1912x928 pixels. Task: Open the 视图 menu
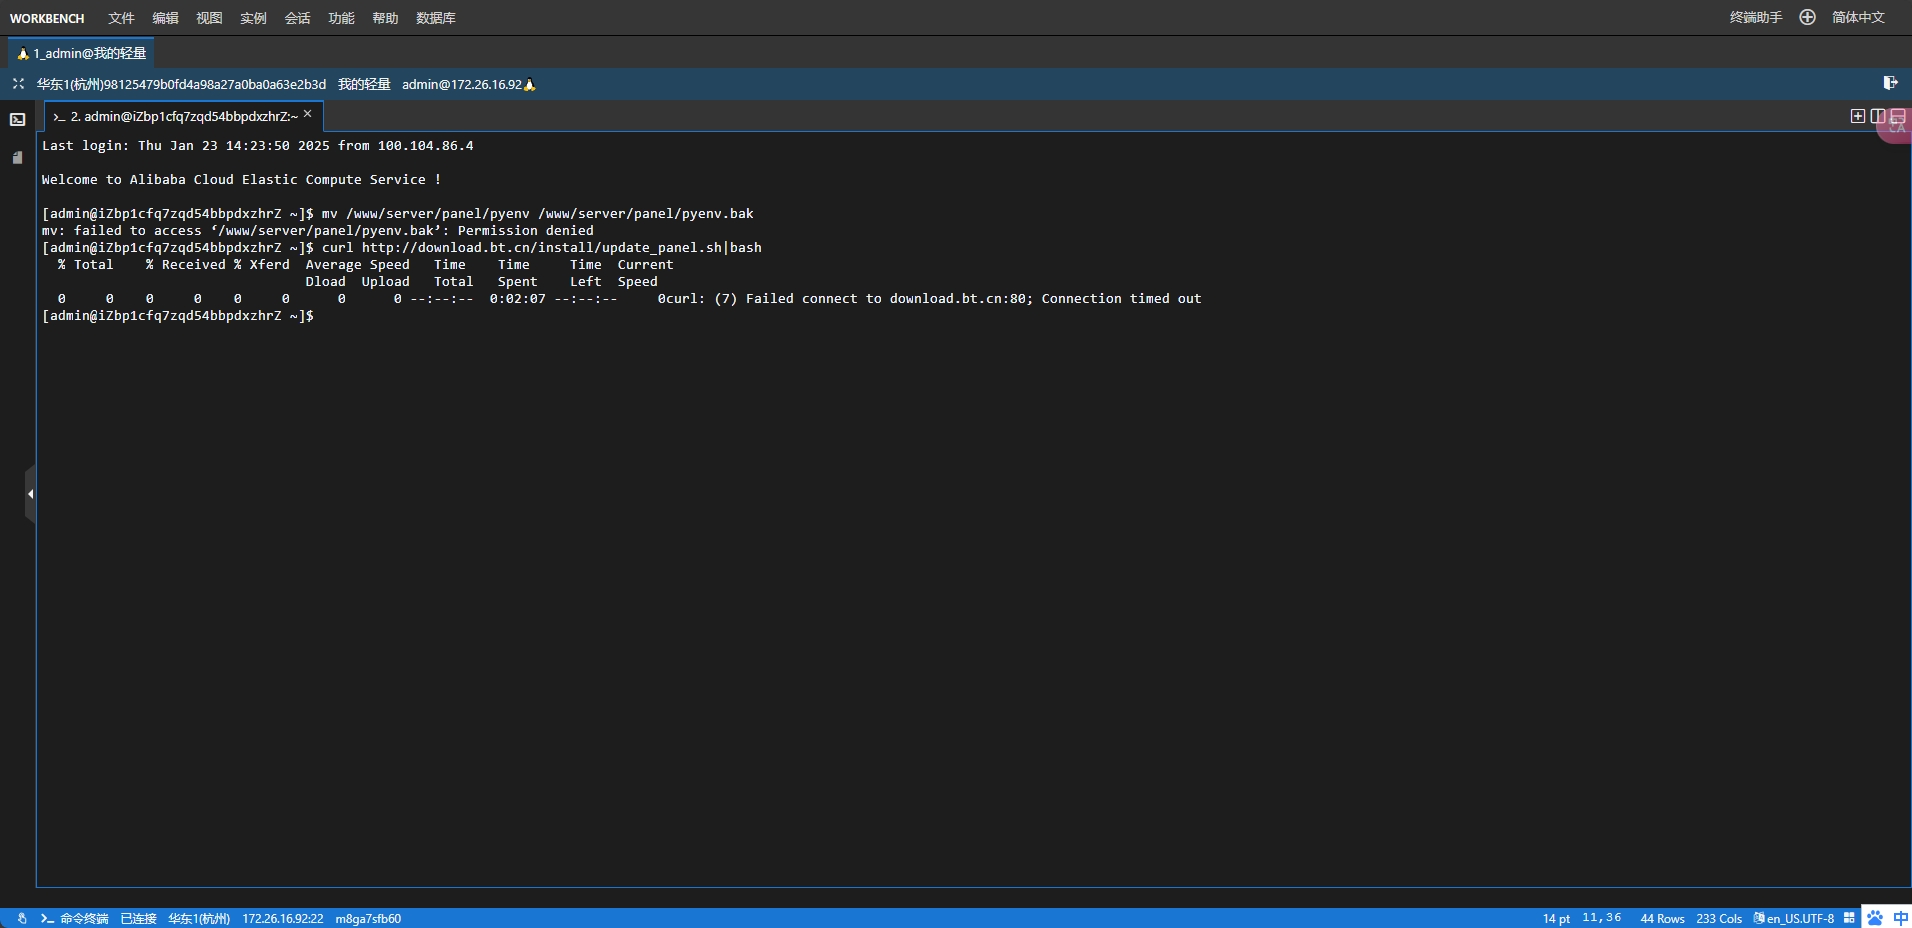click(209, 18)
